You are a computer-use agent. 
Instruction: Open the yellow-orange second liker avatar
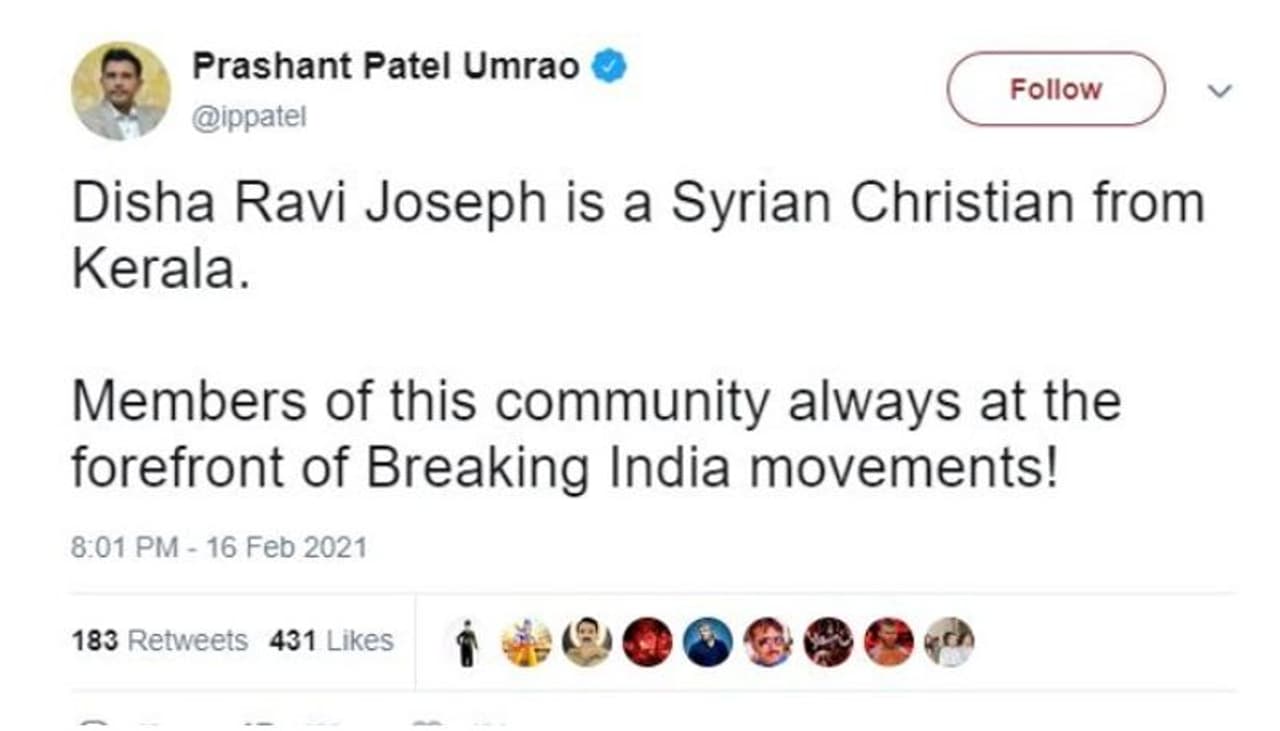(526, 642)
